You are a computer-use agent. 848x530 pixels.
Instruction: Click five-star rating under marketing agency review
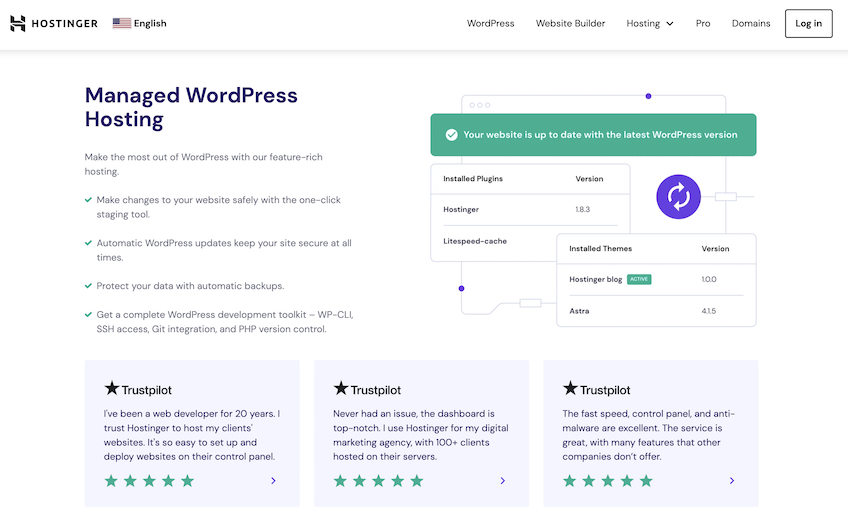(x=379, y=481)
